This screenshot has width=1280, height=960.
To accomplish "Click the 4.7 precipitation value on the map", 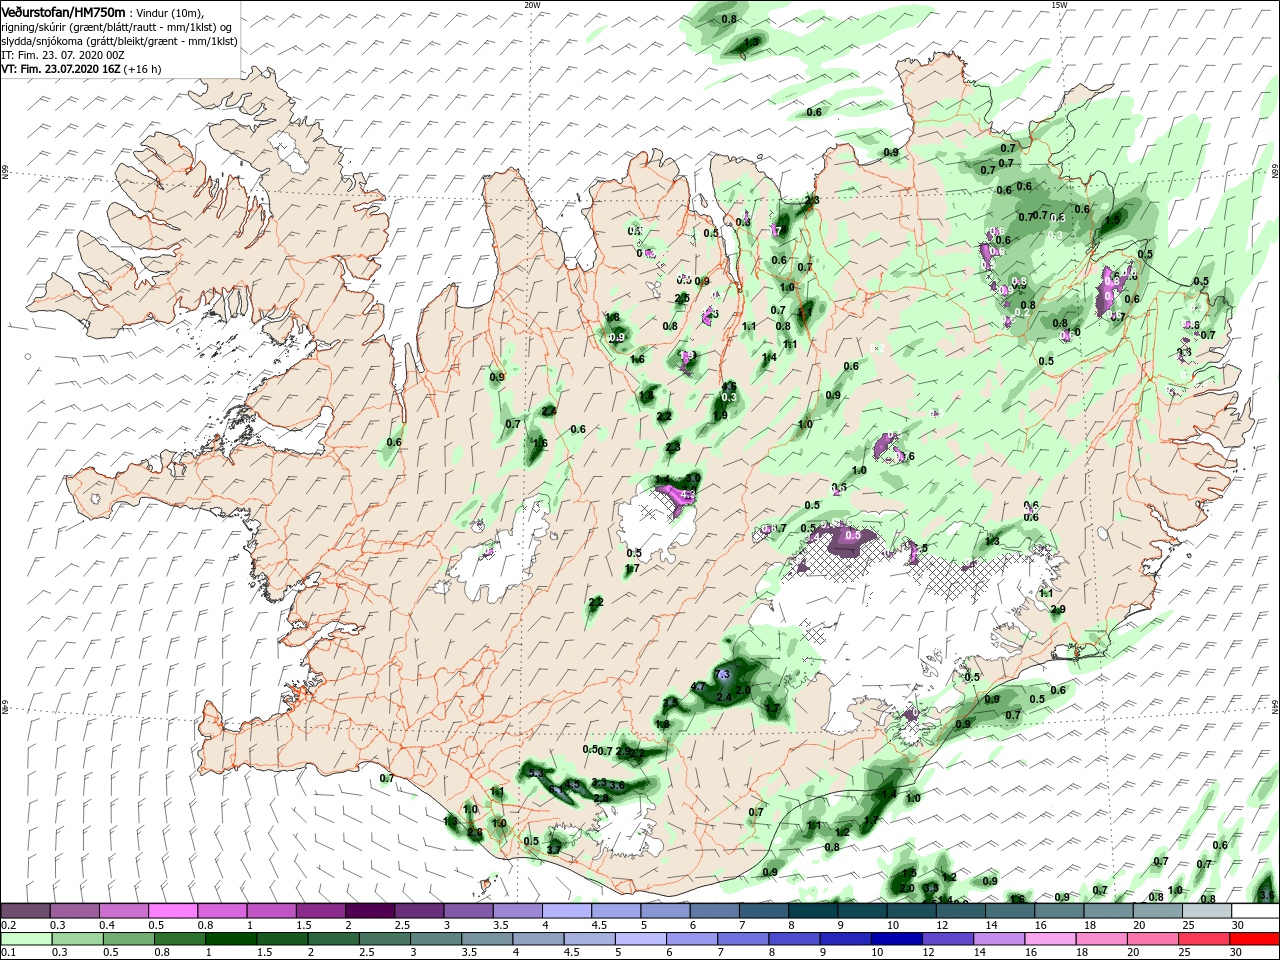I will click(x=698, y=687).
